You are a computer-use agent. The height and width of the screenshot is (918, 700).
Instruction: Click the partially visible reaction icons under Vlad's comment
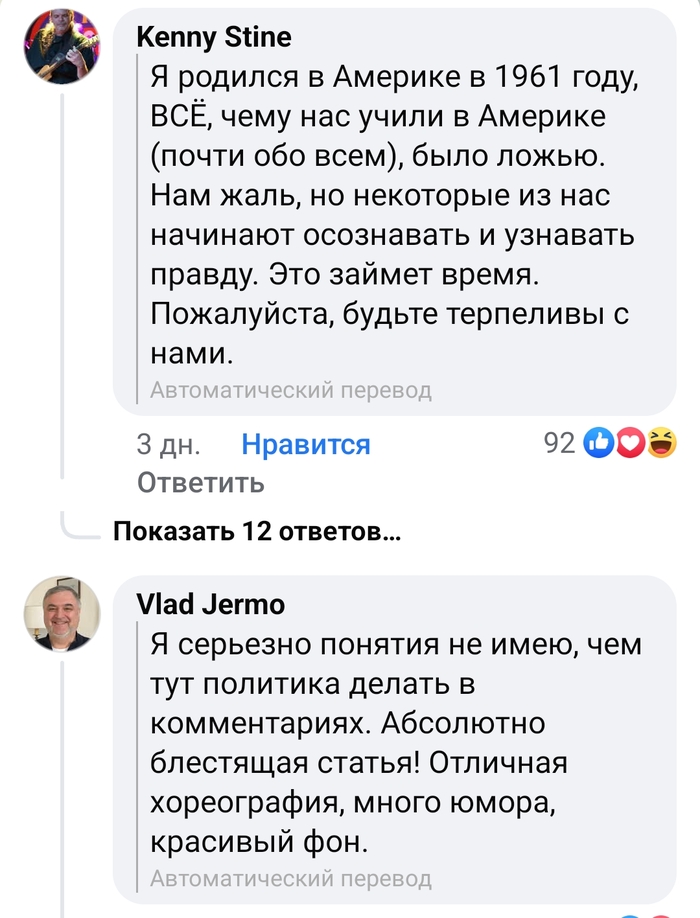[640, 914]
